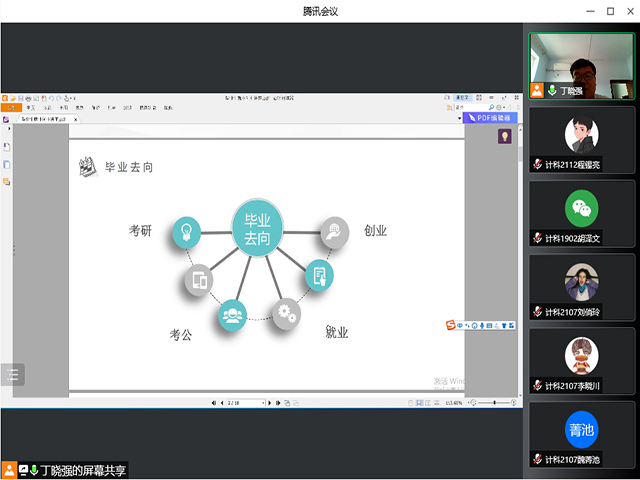
Task: Click the orange file menu button
Action: pyautogui.click(x=11, y=107)
